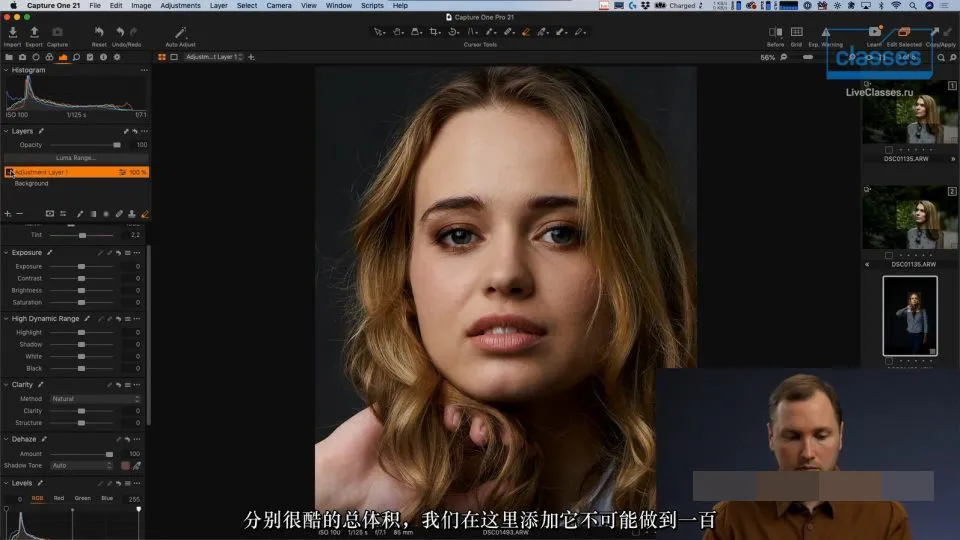The width and height of the screenshot is (960, 540).
Task: Collapse the Clarity panel
Action: (x=6, y=384)
